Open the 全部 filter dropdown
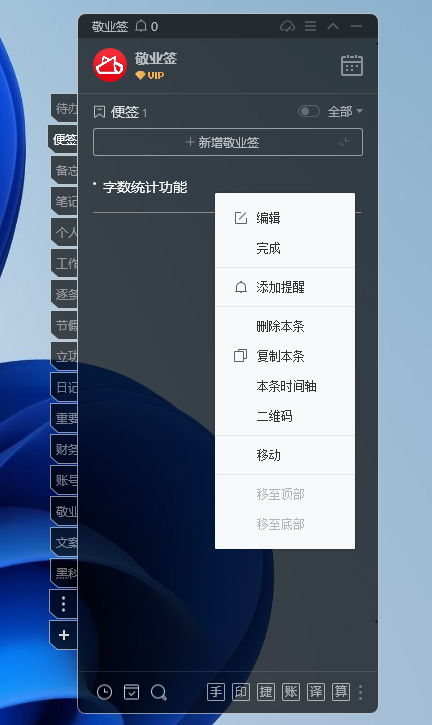Image resolution: width=432 pixels, height=725 pixels. 345,111
